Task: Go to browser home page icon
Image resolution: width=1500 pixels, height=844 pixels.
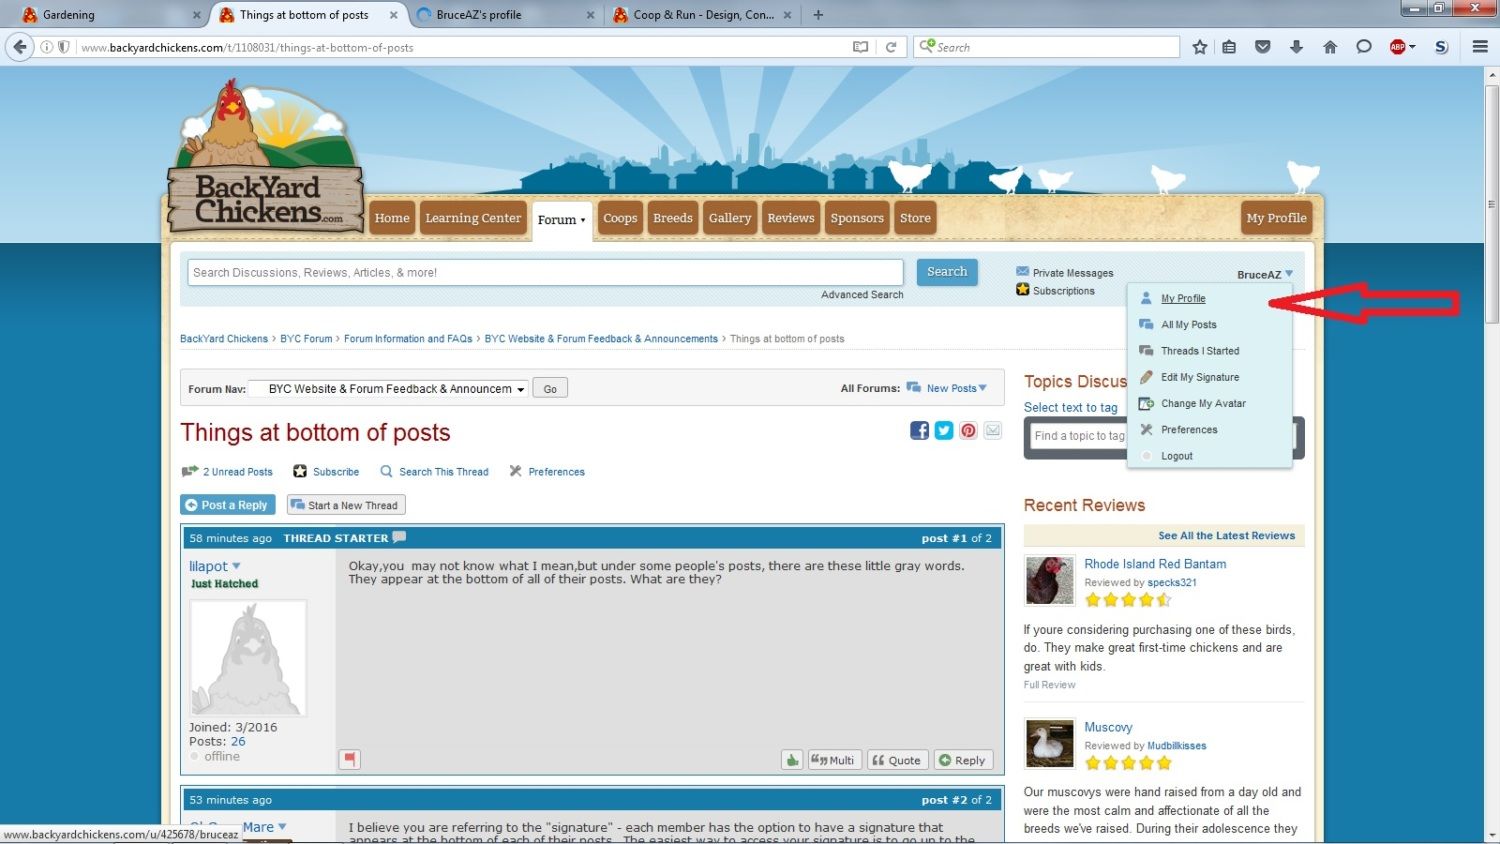Action: click(x=1330, y=47)
